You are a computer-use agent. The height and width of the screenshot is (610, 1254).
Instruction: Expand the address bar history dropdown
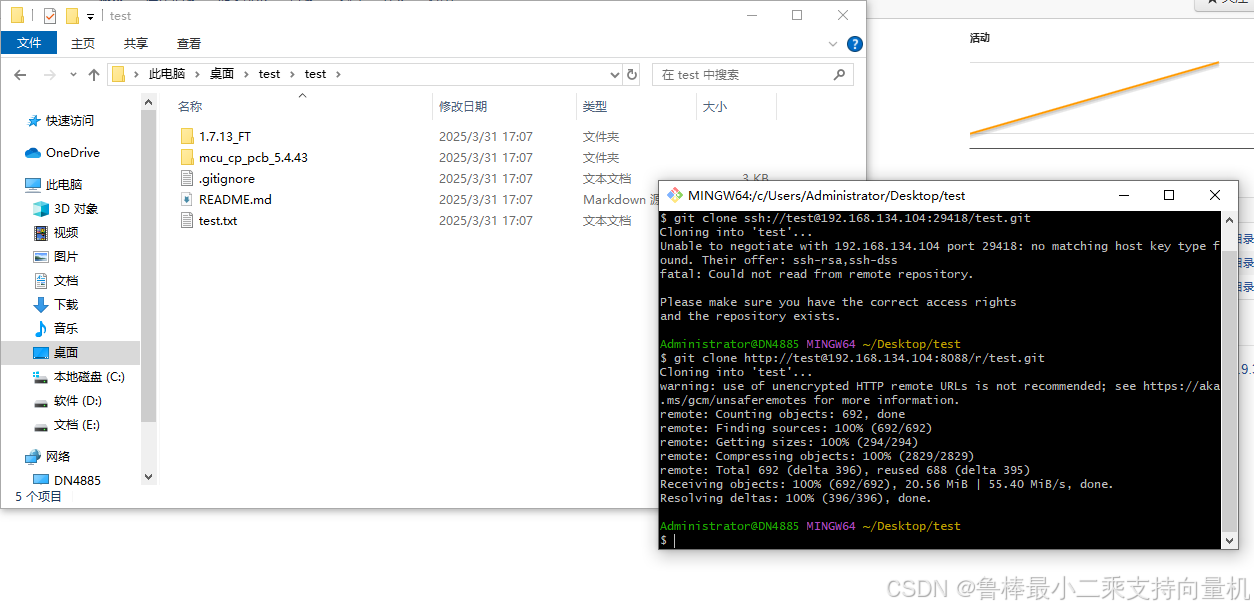[615, 74]
